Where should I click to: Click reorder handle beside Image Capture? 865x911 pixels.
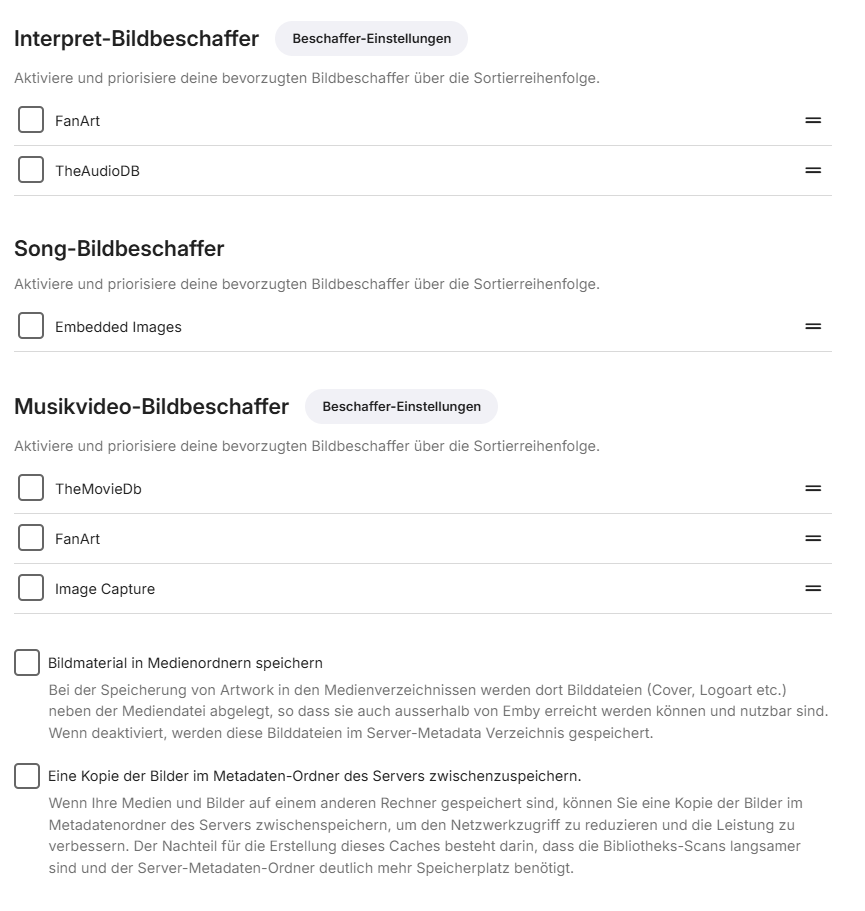813,589
